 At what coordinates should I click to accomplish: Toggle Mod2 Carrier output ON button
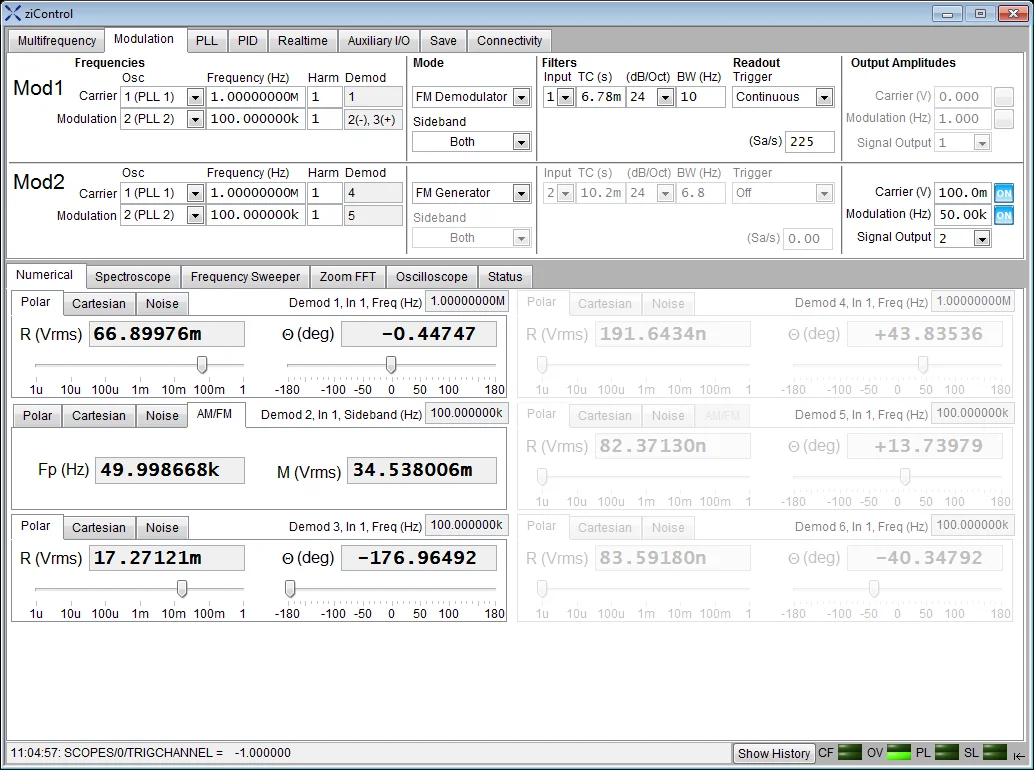[1004, 193]
